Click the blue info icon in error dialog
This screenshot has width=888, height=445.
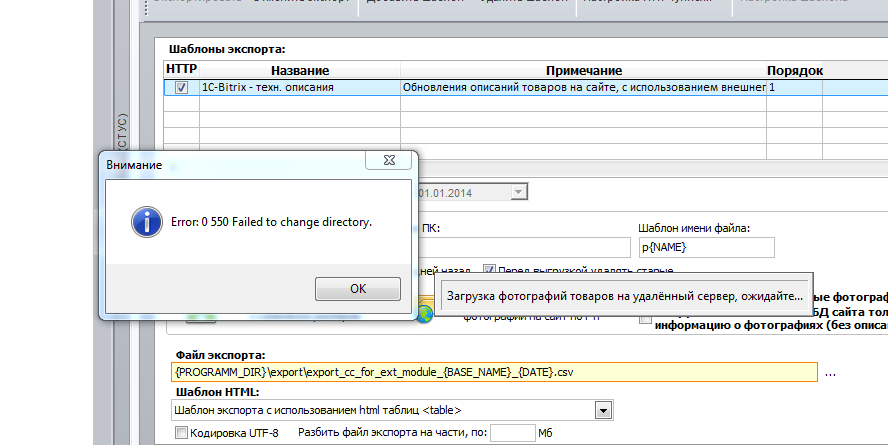tap(147, 222)
